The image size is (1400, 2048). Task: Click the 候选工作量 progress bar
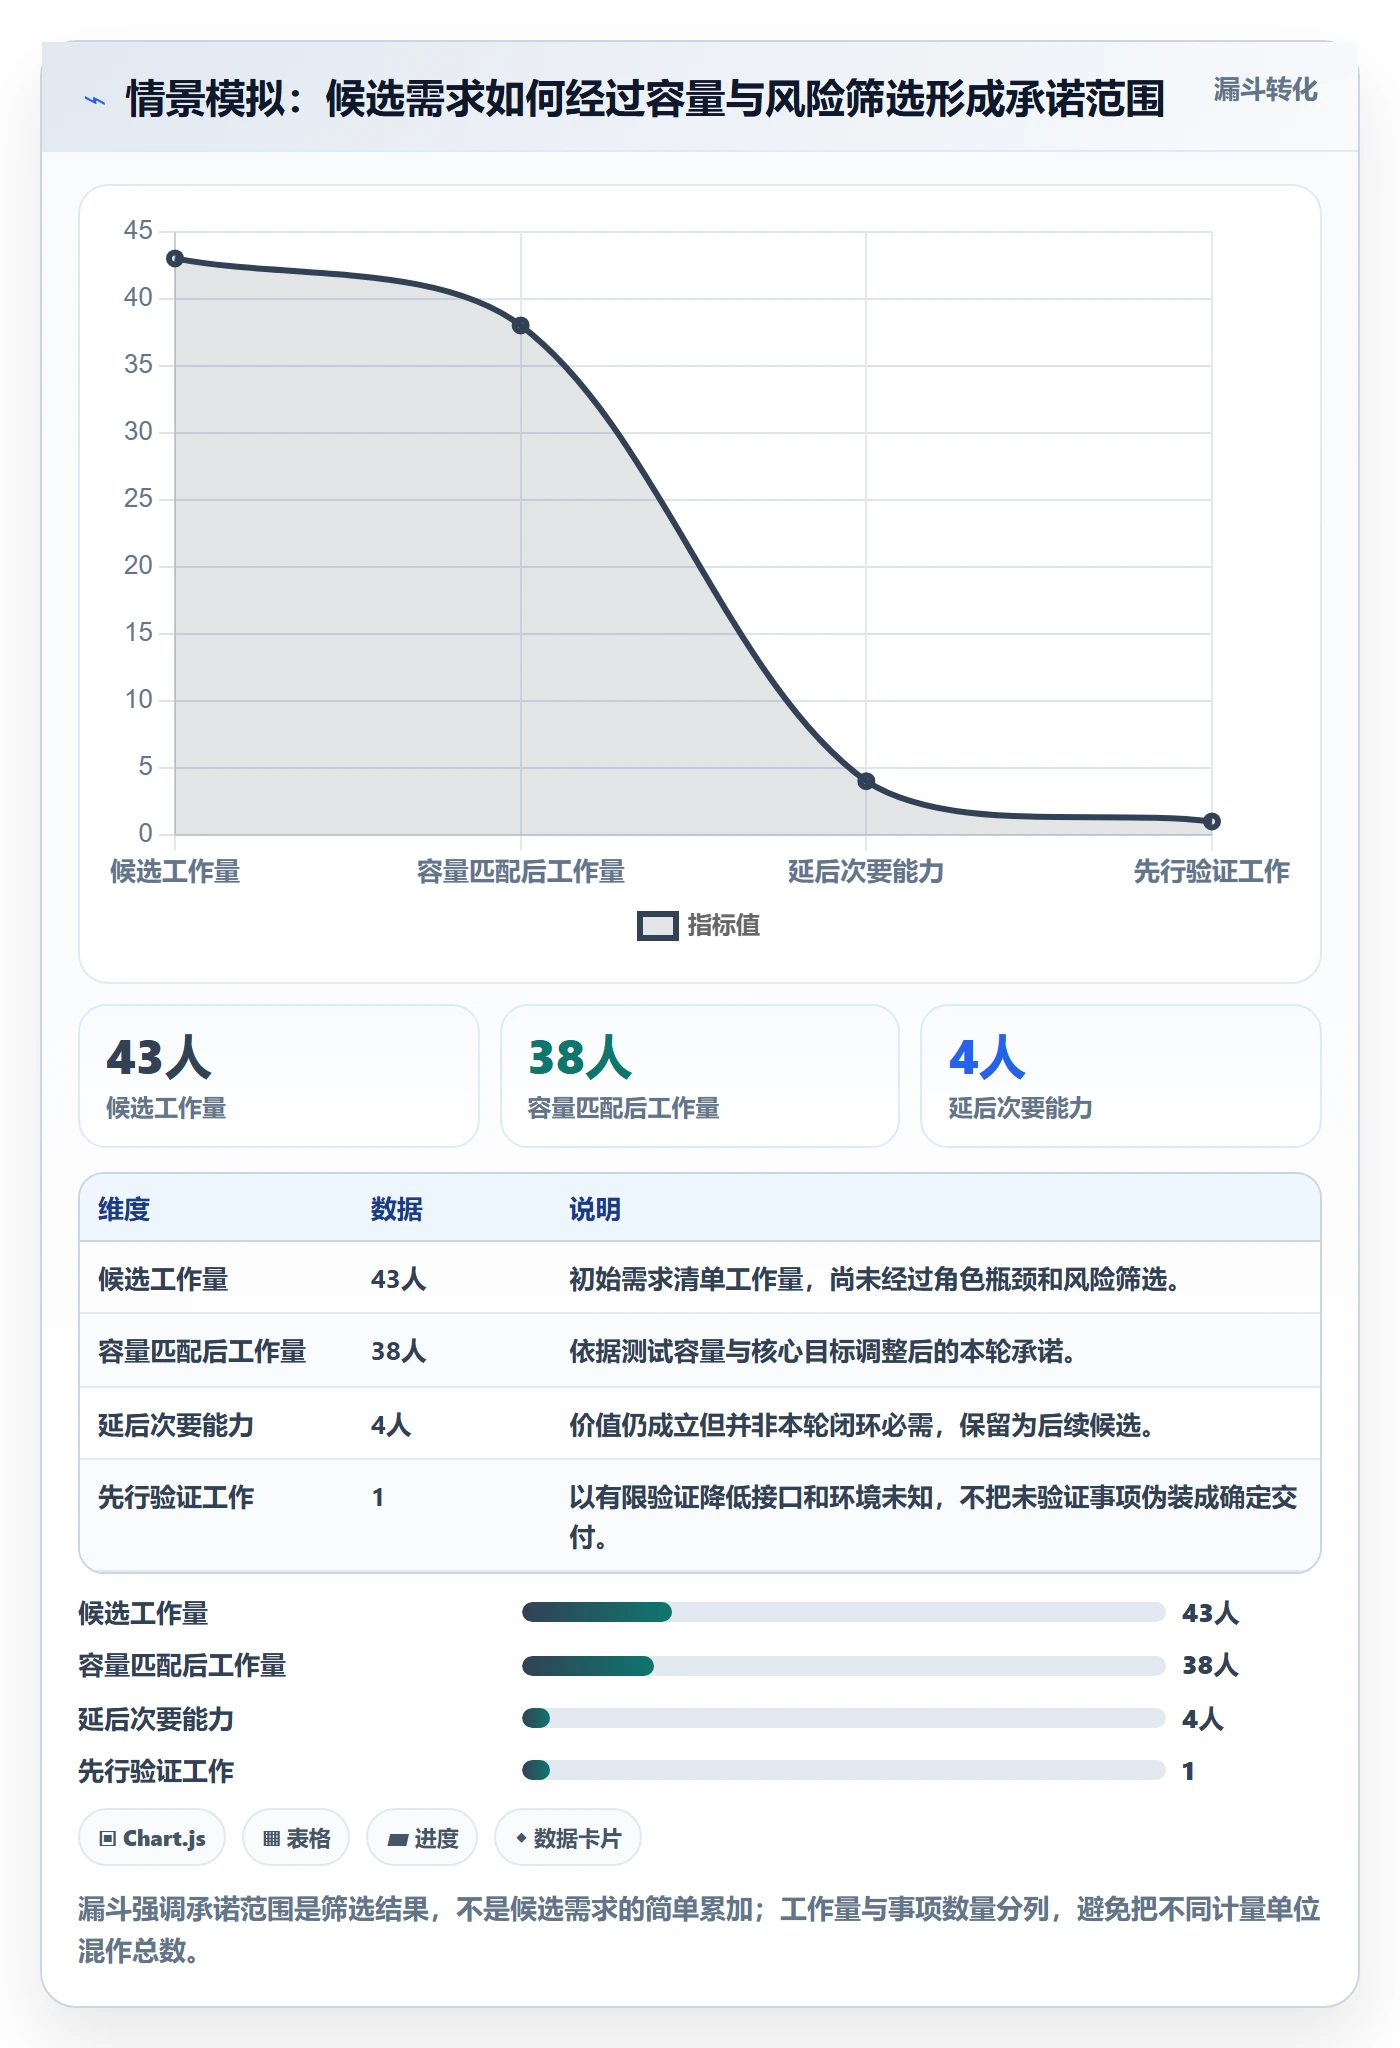[843, 1612]
